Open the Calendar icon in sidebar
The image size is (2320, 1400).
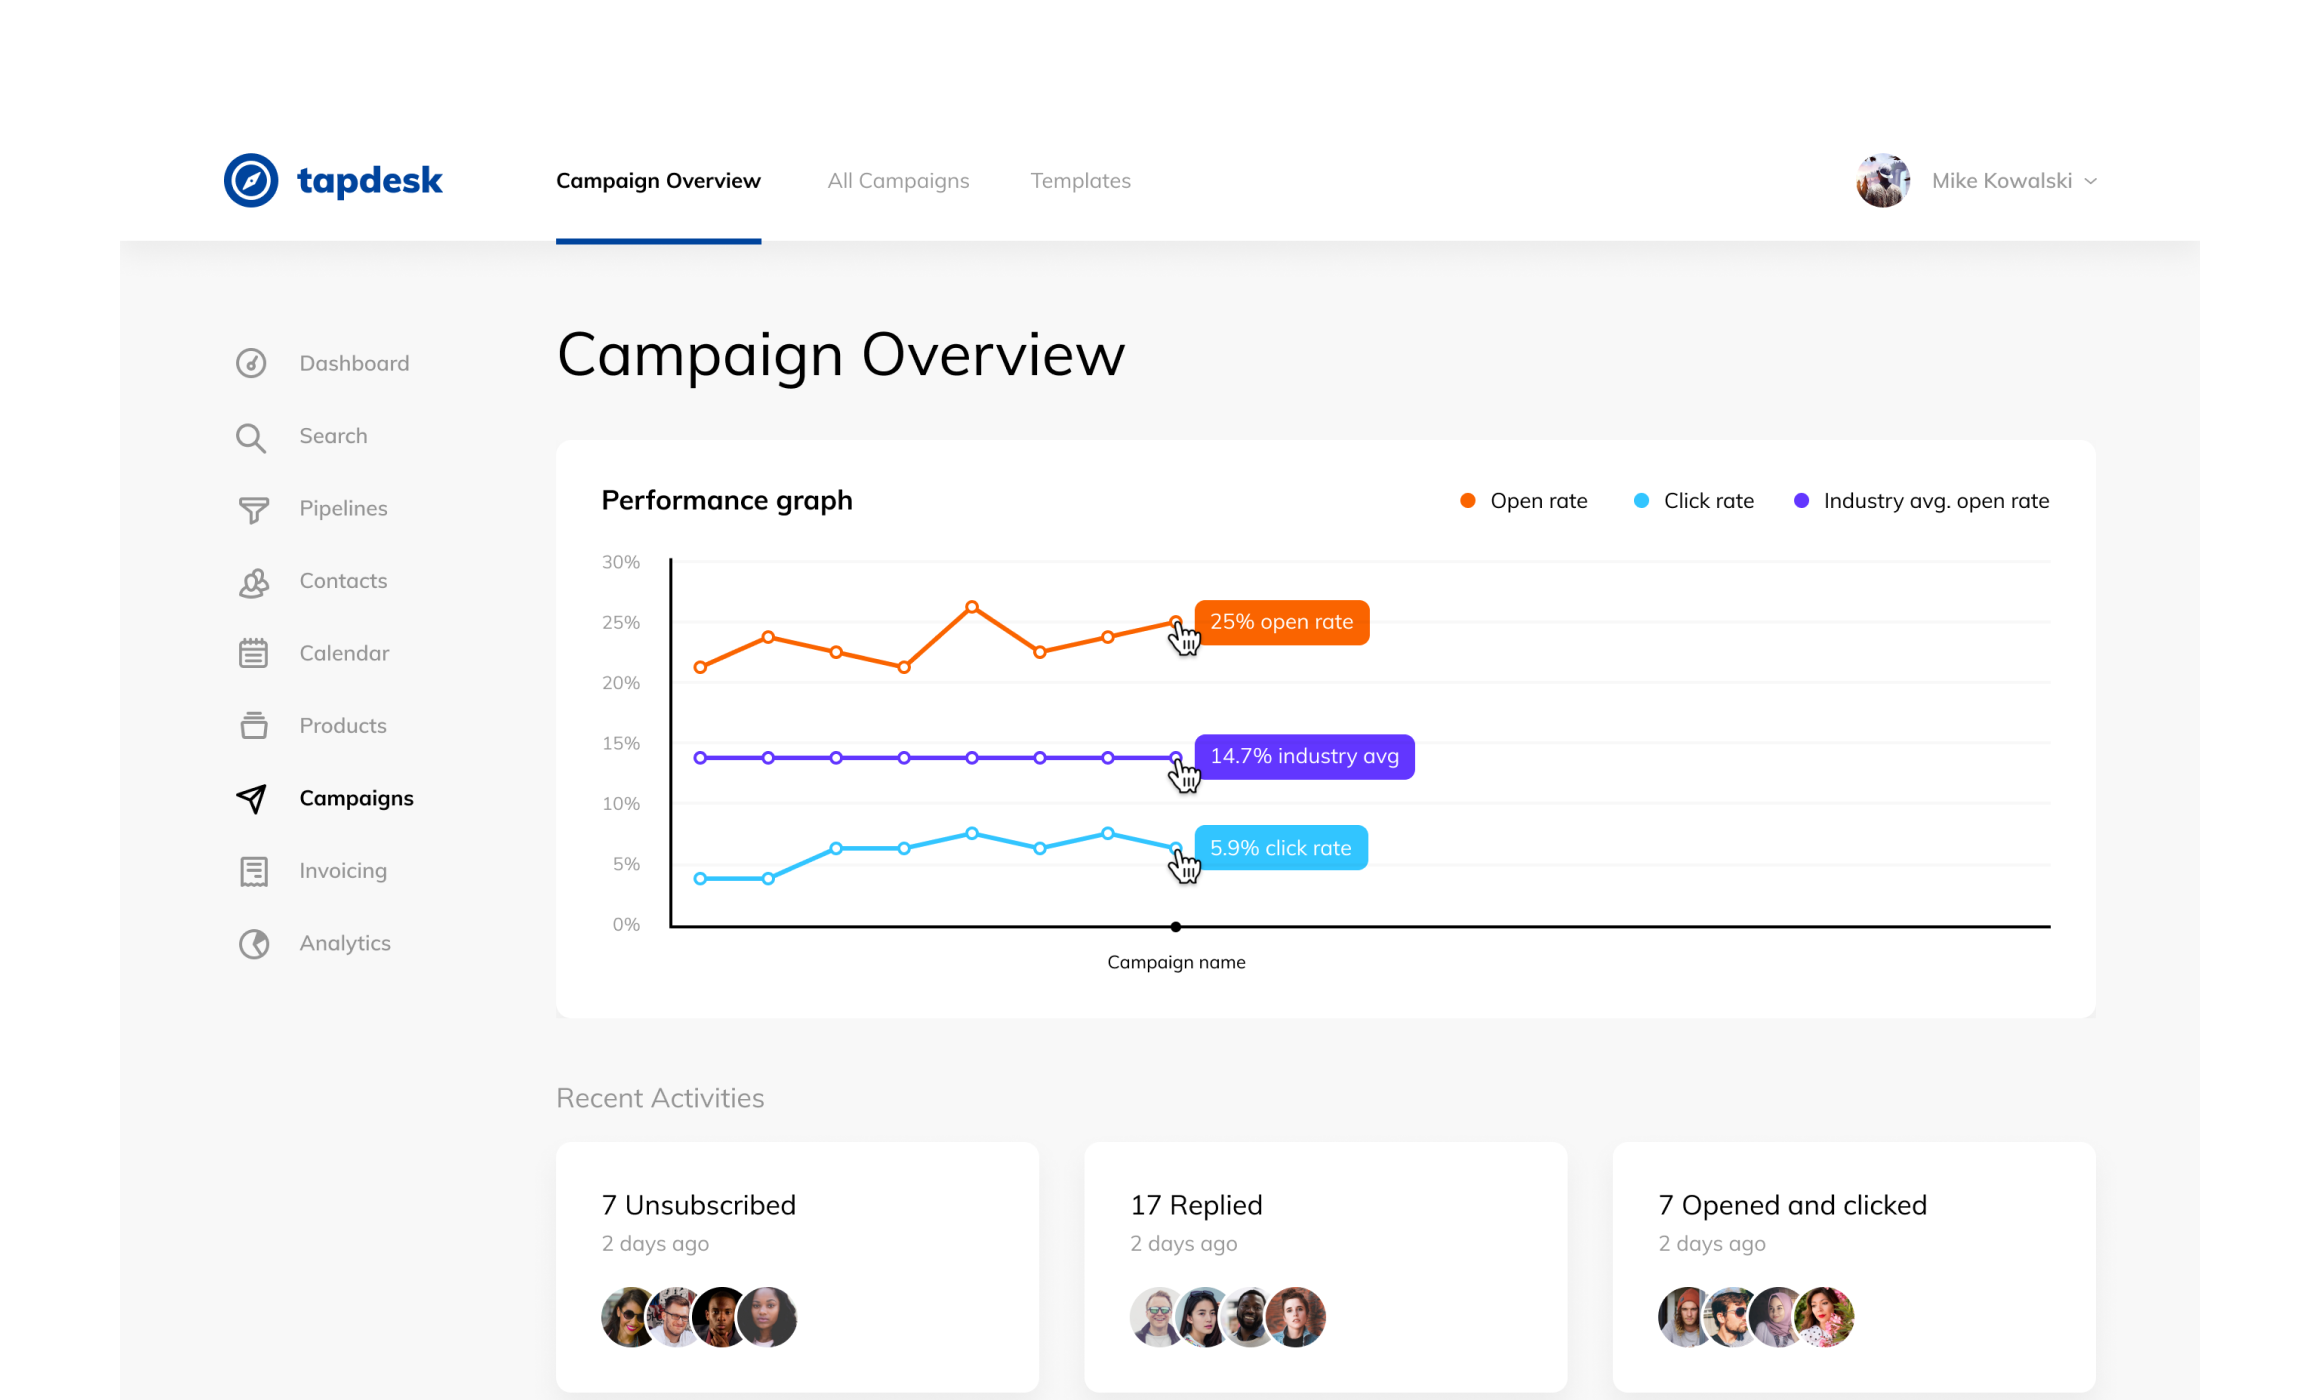[253, 653]
